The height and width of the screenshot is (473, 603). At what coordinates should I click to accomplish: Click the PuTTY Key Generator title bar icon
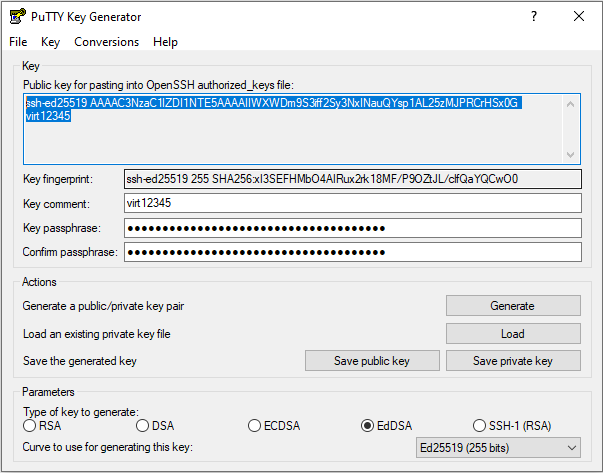[x=17, y=17]
